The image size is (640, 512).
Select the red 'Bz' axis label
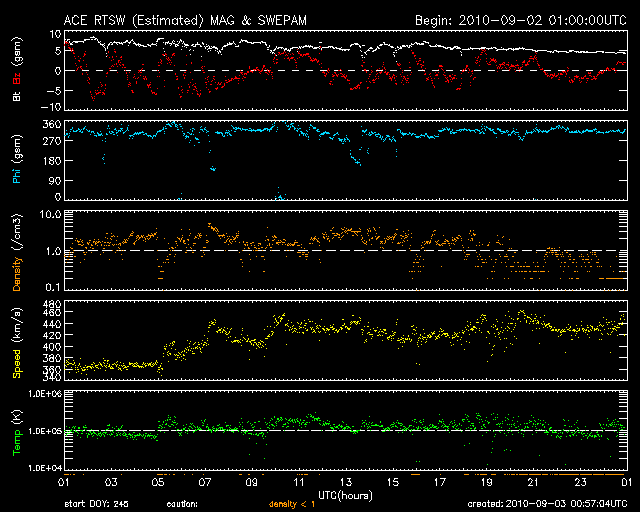(x=17, y=78)
